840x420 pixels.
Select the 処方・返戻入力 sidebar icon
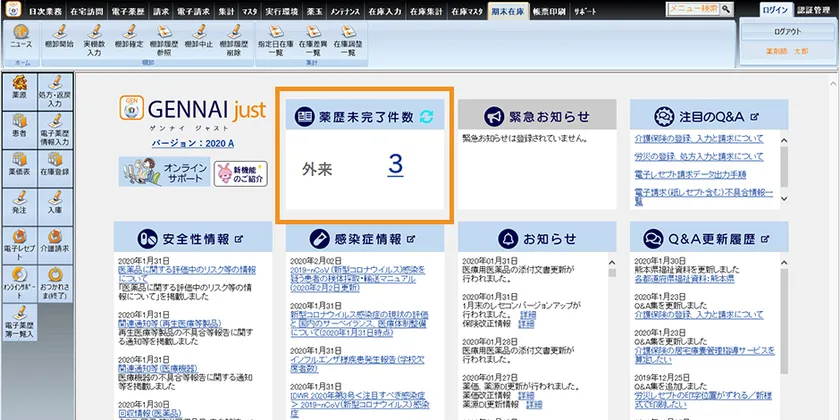pos(56,90)
